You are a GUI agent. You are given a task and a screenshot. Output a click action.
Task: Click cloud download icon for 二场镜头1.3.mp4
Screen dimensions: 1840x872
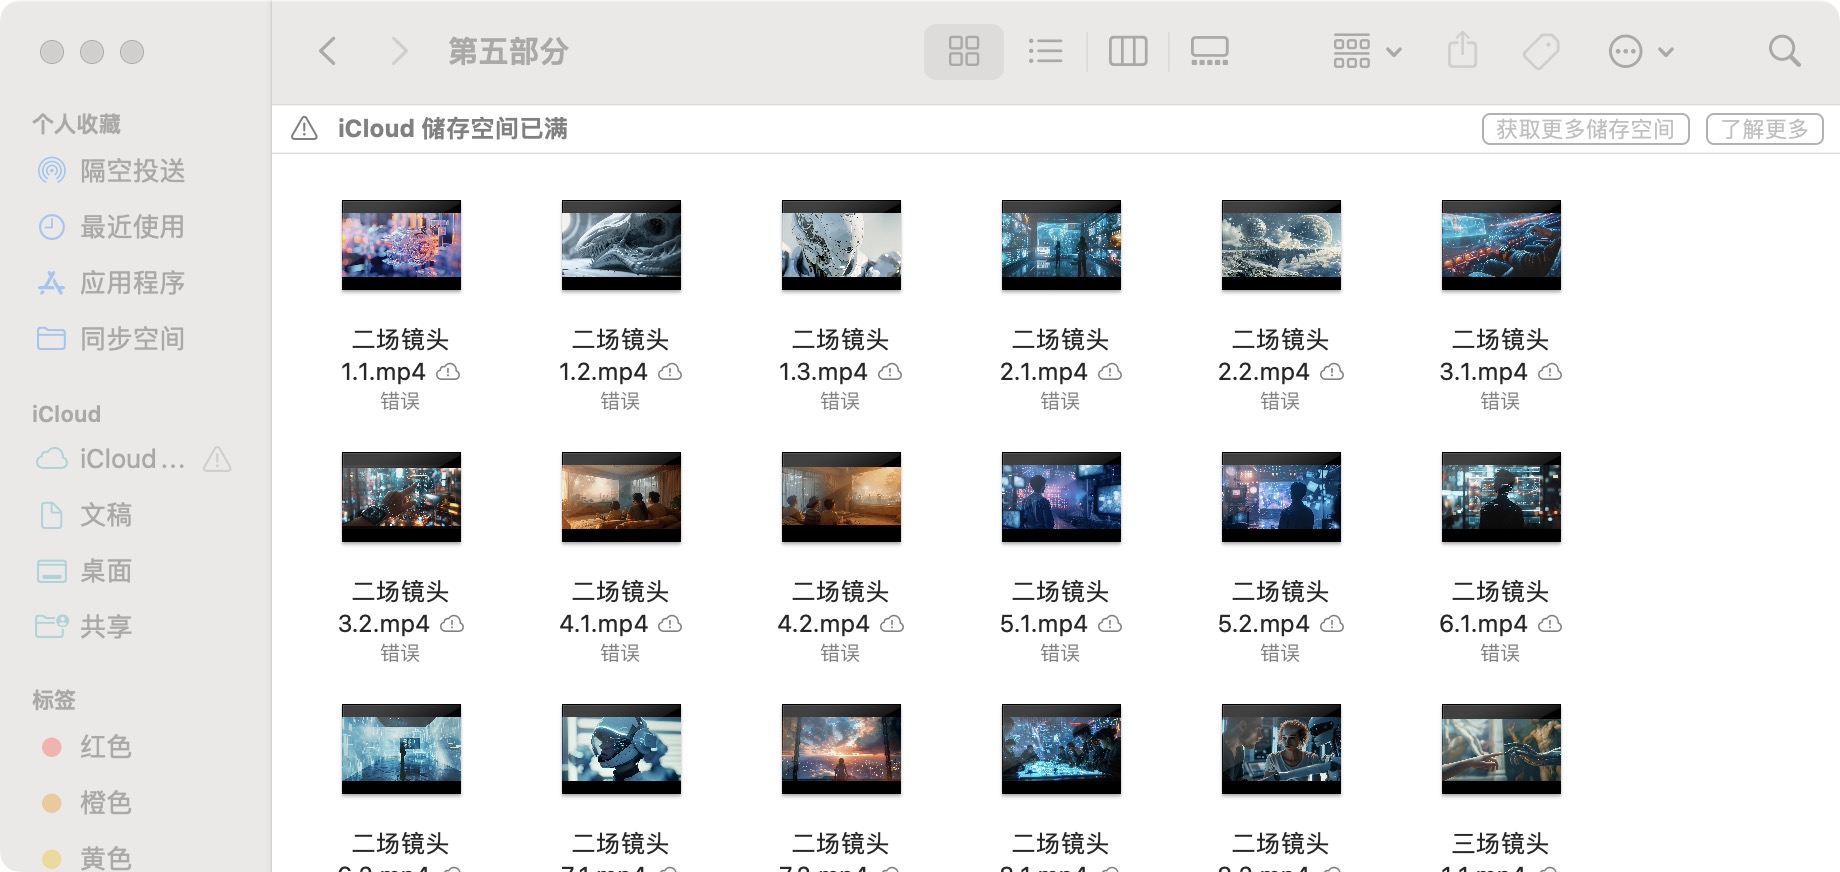tap(890, 372)
